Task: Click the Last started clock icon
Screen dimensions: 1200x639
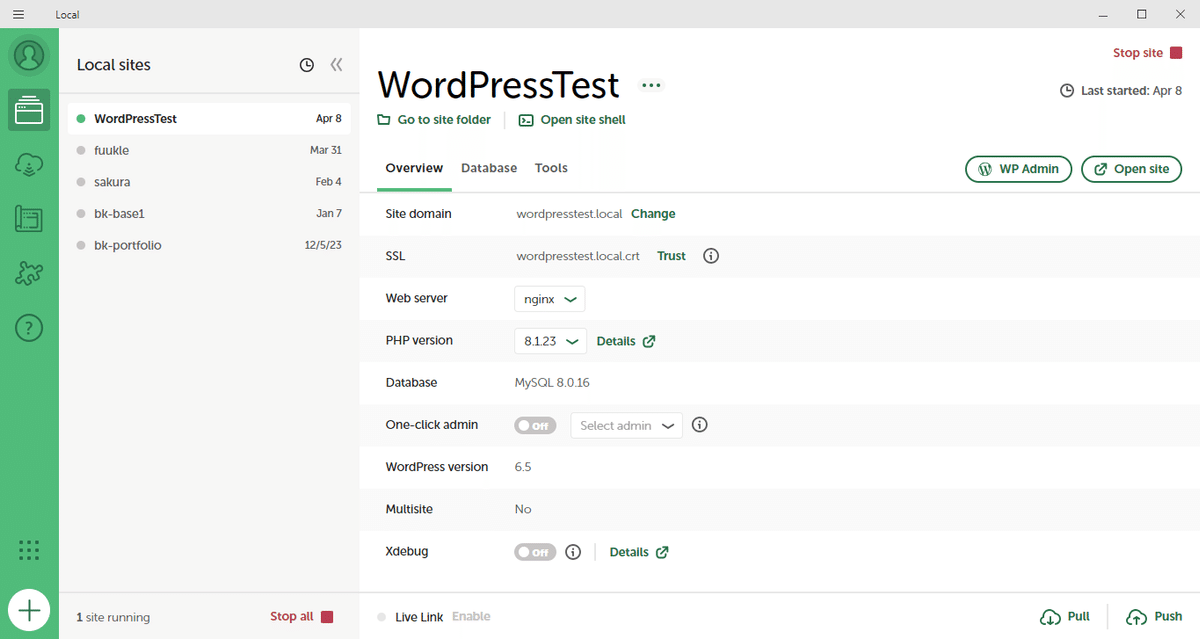Action: tap(1067, 91)
